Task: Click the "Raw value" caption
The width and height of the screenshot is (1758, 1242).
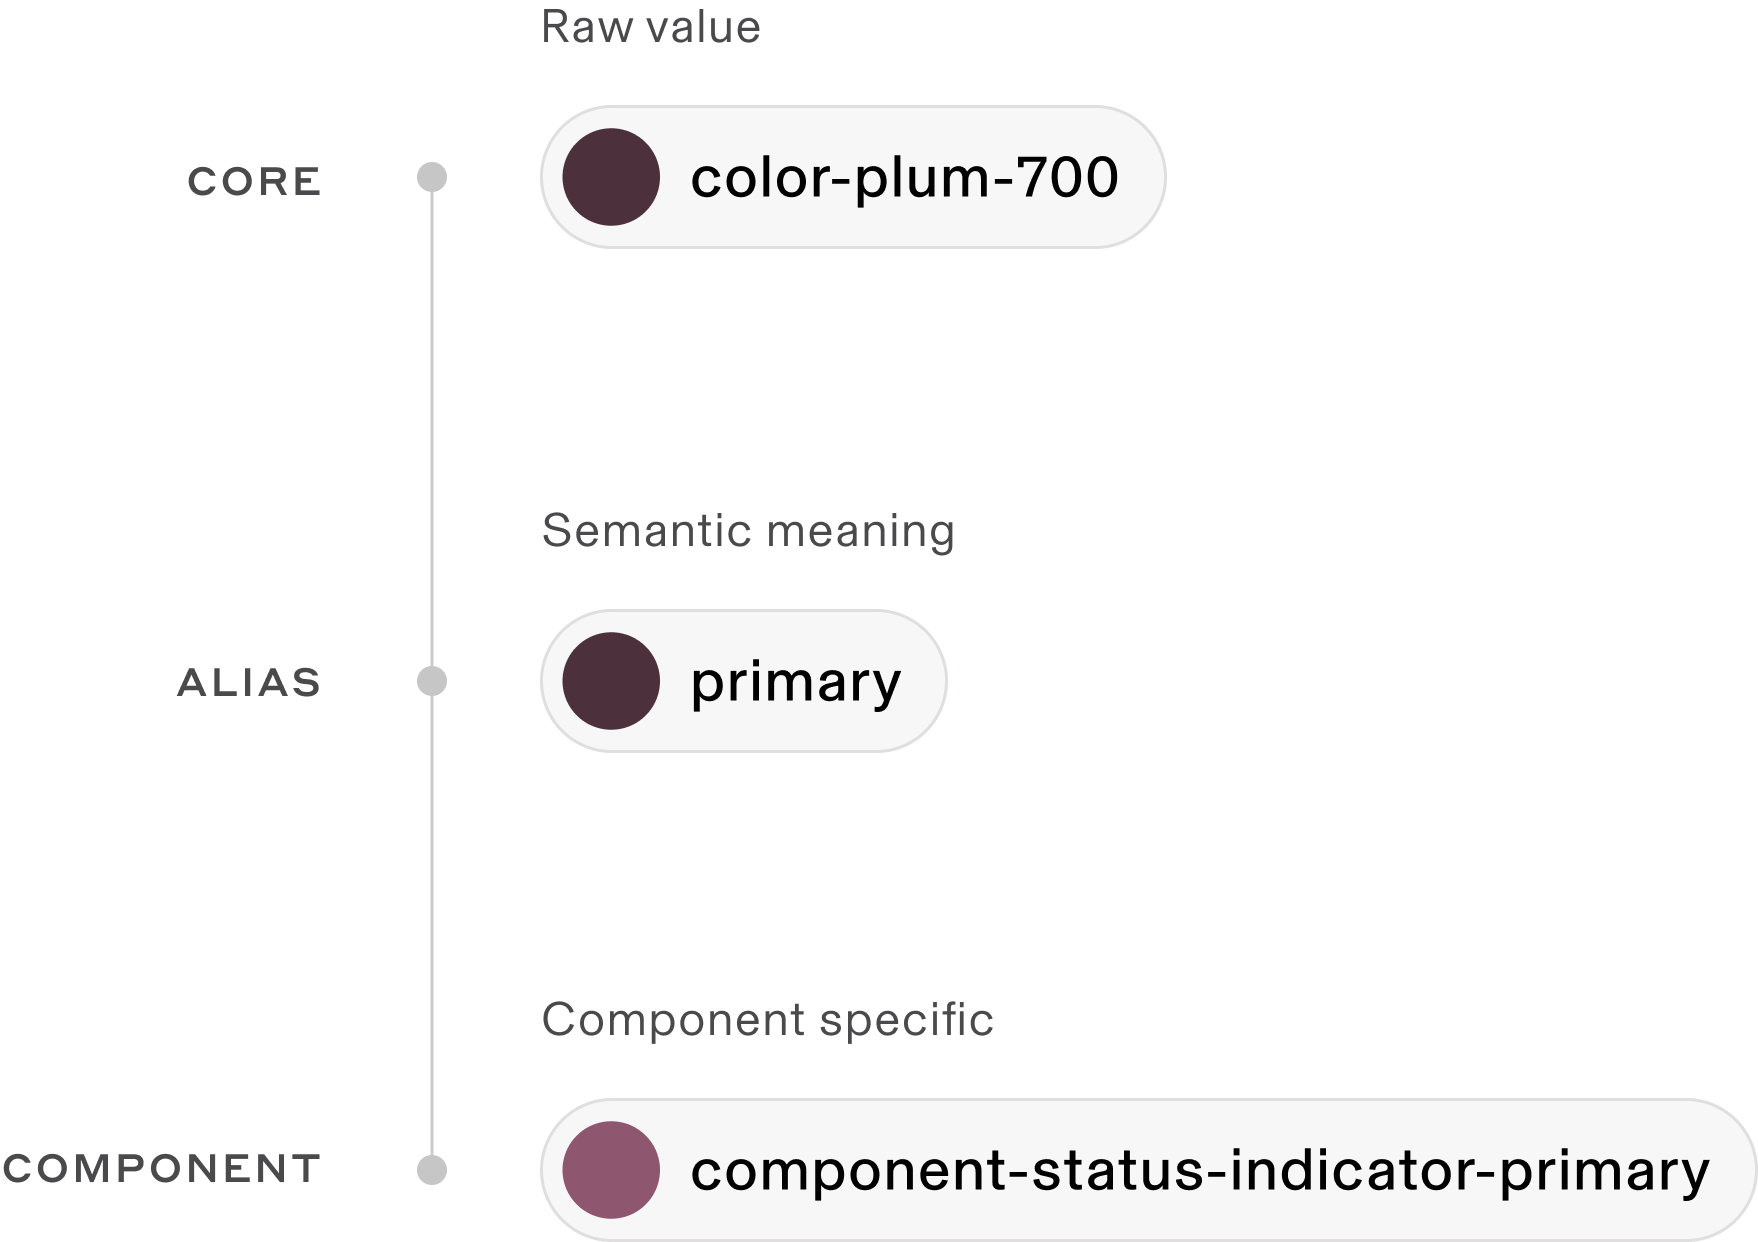Action: tap(651, 27)
